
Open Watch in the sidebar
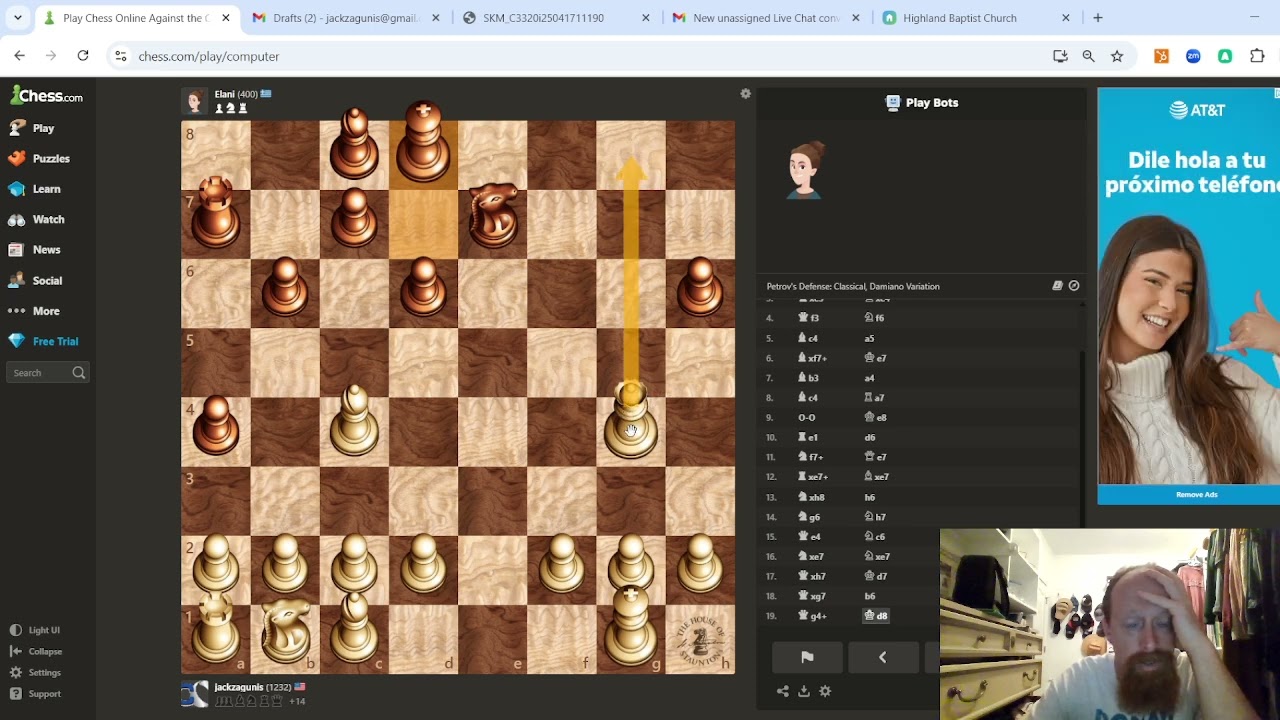[x=36, y=219]
